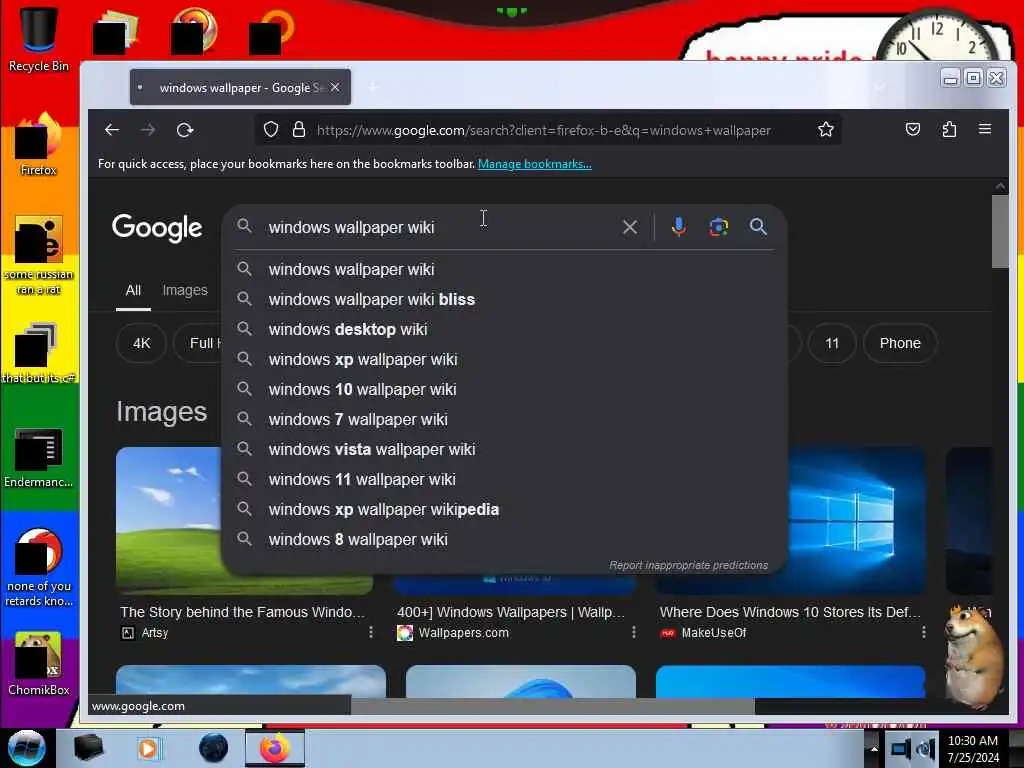Open options for the MakeUseOf image result
The height and width of the screenshot is (768, 1024).
[x=923, y=632]
